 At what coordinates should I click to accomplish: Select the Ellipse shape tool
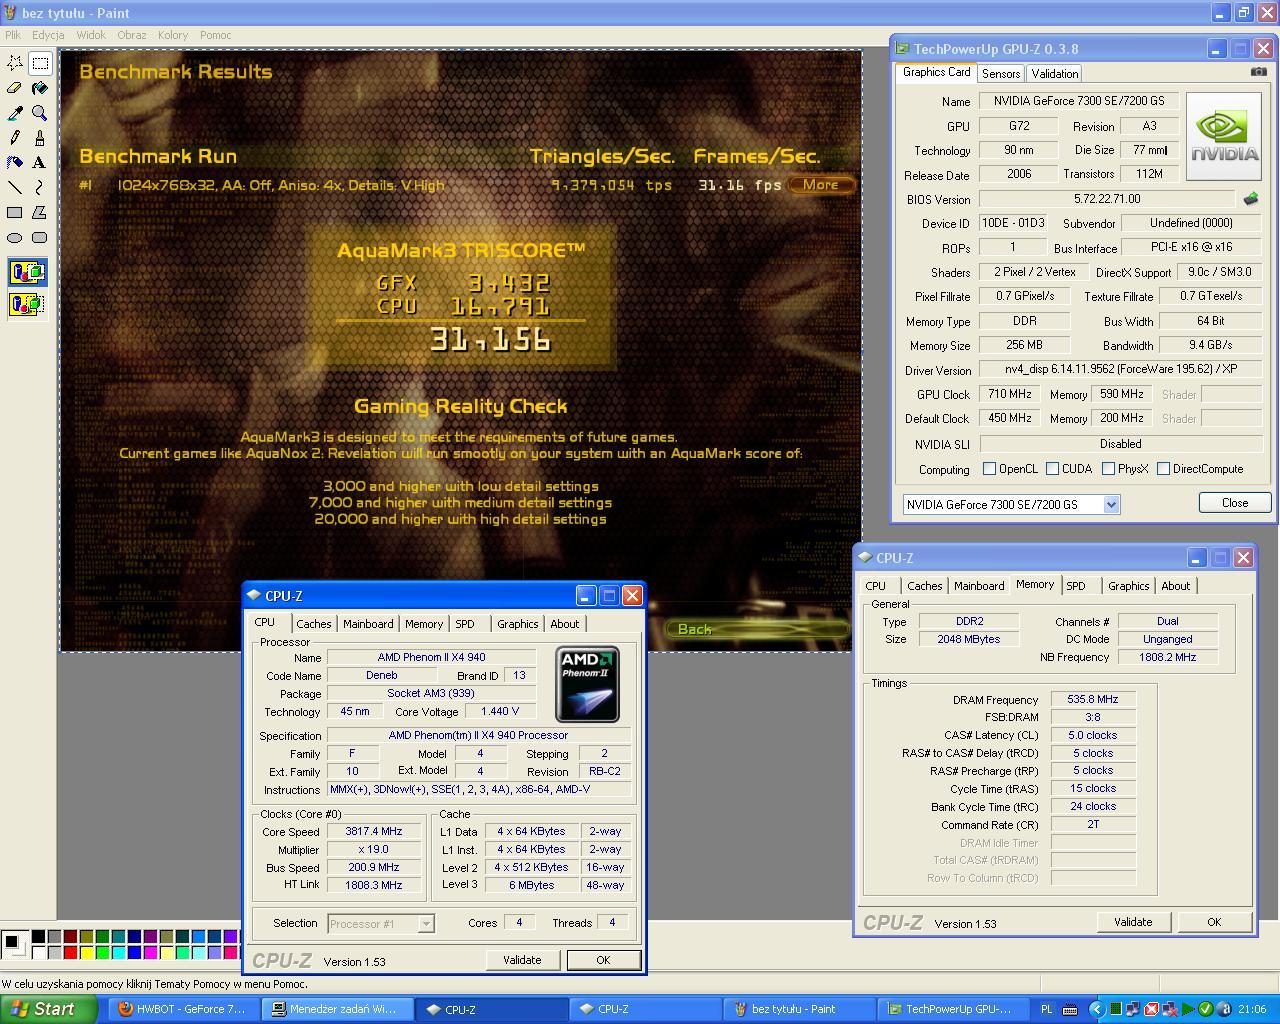click(x=15, y=237)
